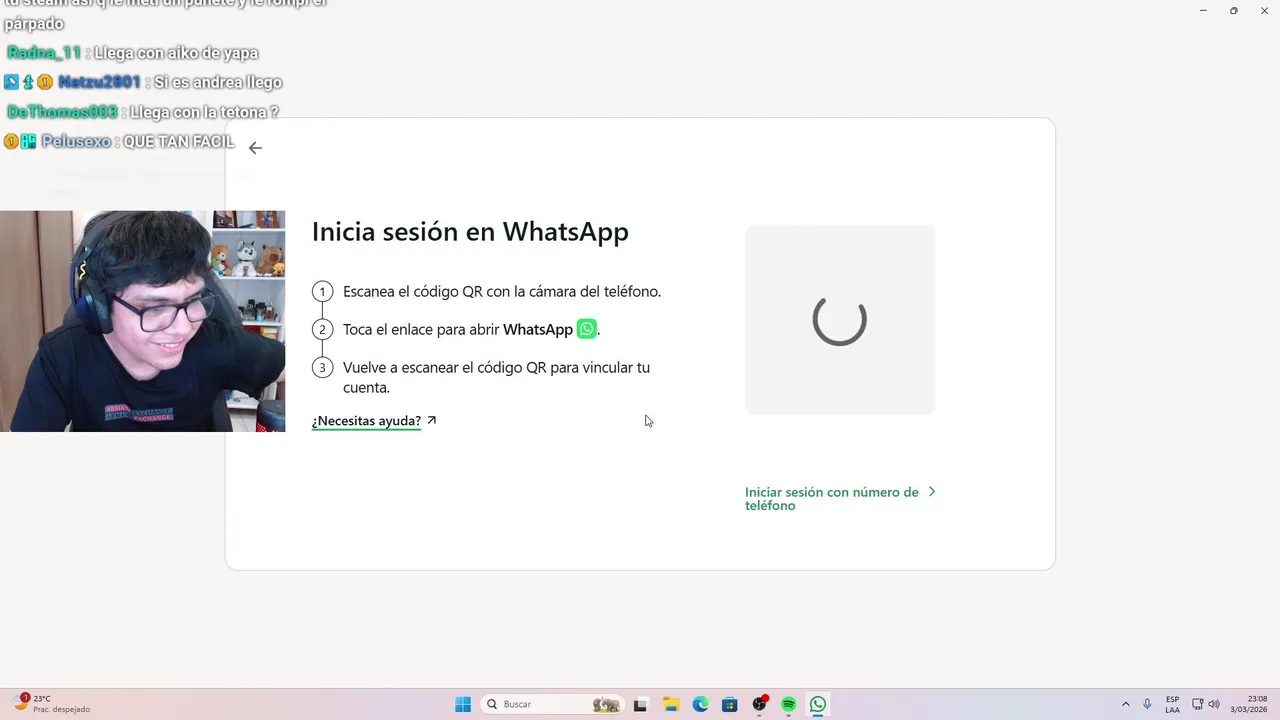Open the Windows Start menu
Image resolution: width=1280 pixels, height=720 pixels.
(x=463, y=704)
